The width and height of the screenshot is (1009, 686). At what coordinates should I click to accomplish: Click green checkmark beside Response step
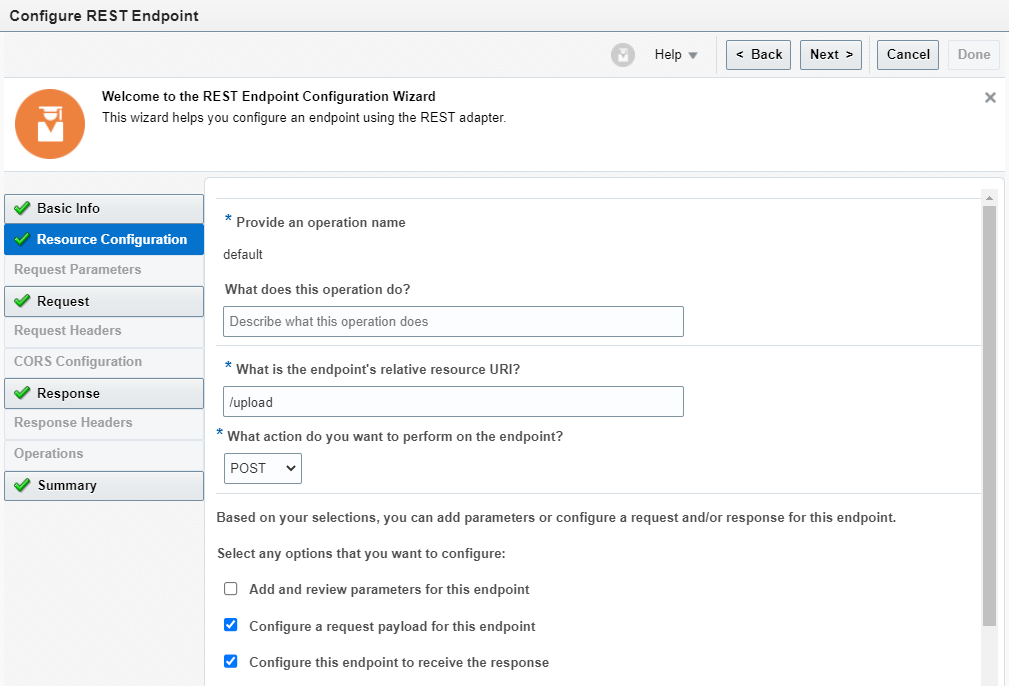click(22, 393)
